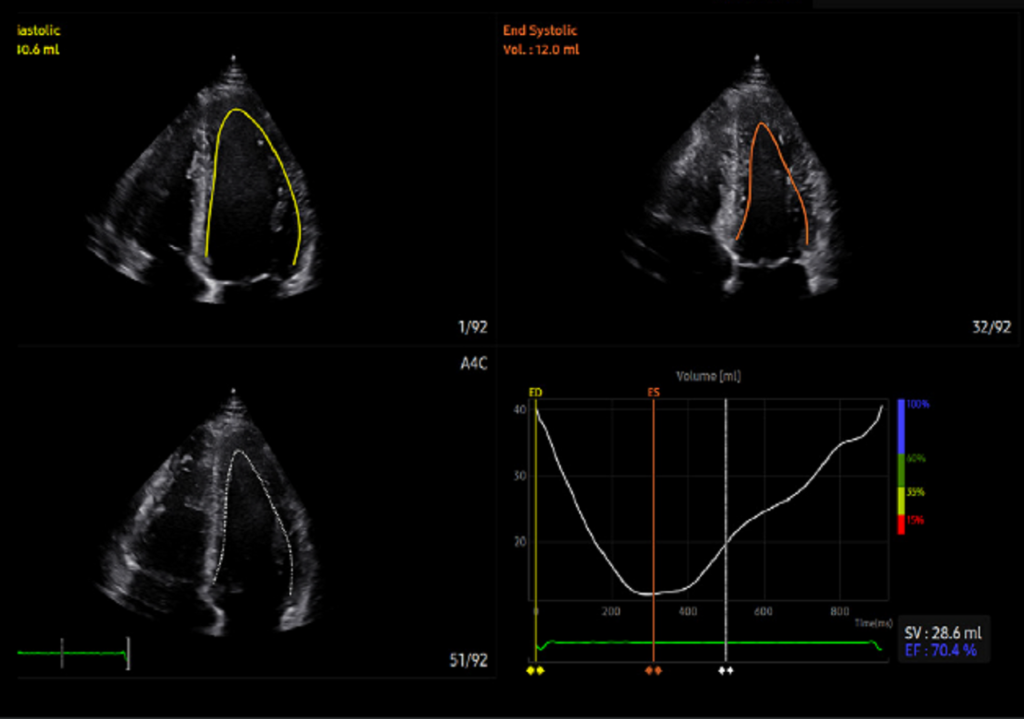Select the A4C current frame view 51/92
Screen dimensions: 1024x719
255,513
